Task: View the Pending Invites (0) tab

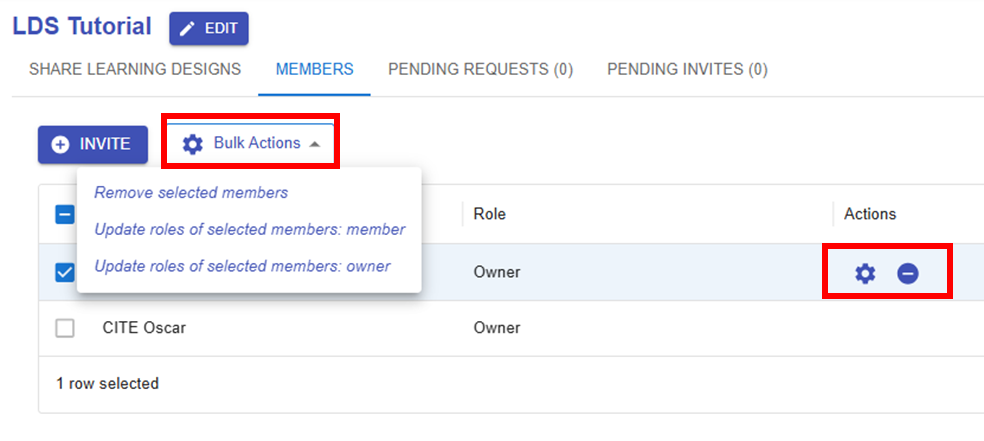Action: click(687, 70)
